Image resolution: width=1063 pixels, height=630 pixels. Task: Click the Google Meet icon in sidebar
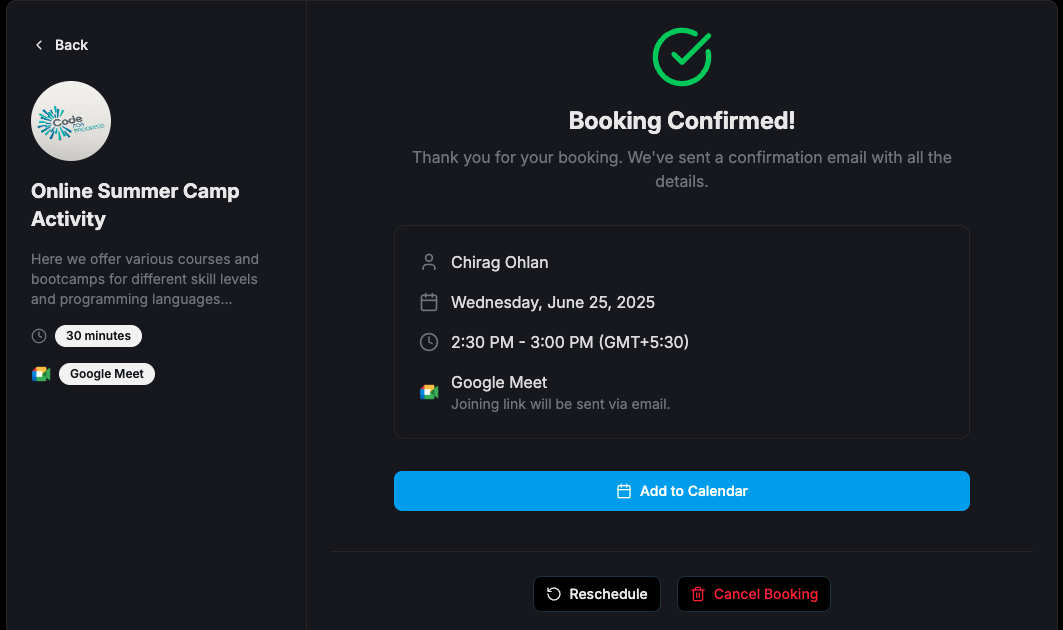coord(41,374)
